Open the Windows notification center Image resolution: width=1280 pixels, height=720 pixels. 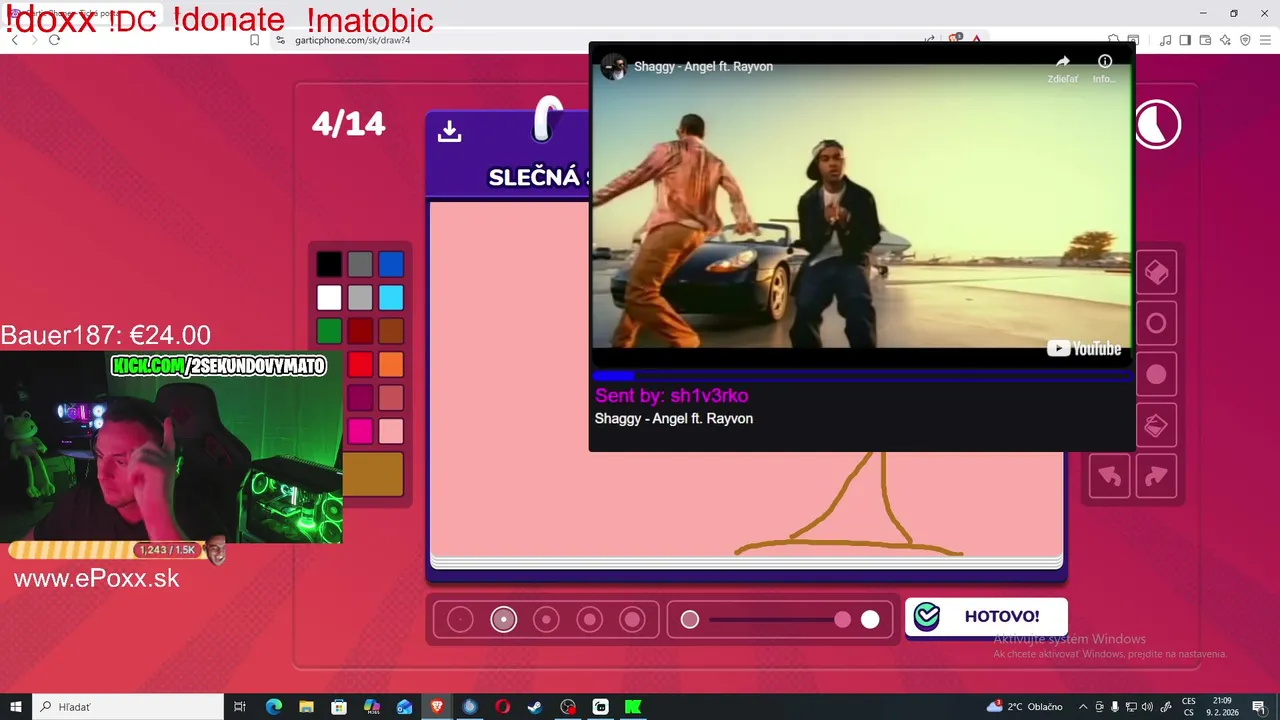pos(1259,707)
